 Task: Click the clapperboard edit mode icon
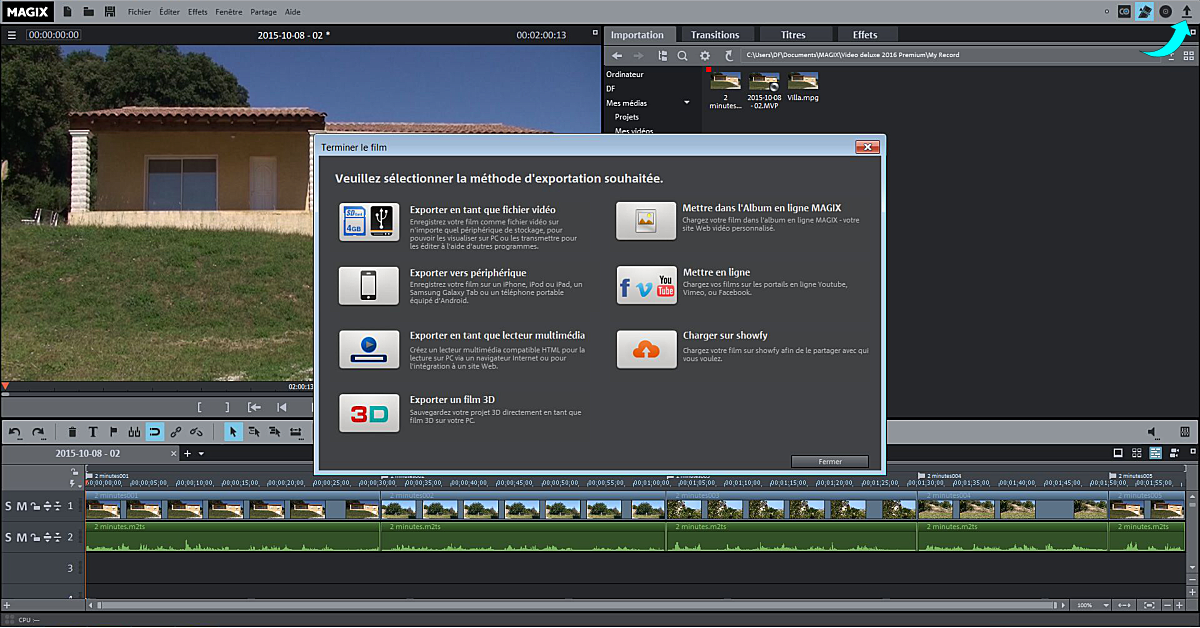pyautogui.click(x=1145, y=11)
